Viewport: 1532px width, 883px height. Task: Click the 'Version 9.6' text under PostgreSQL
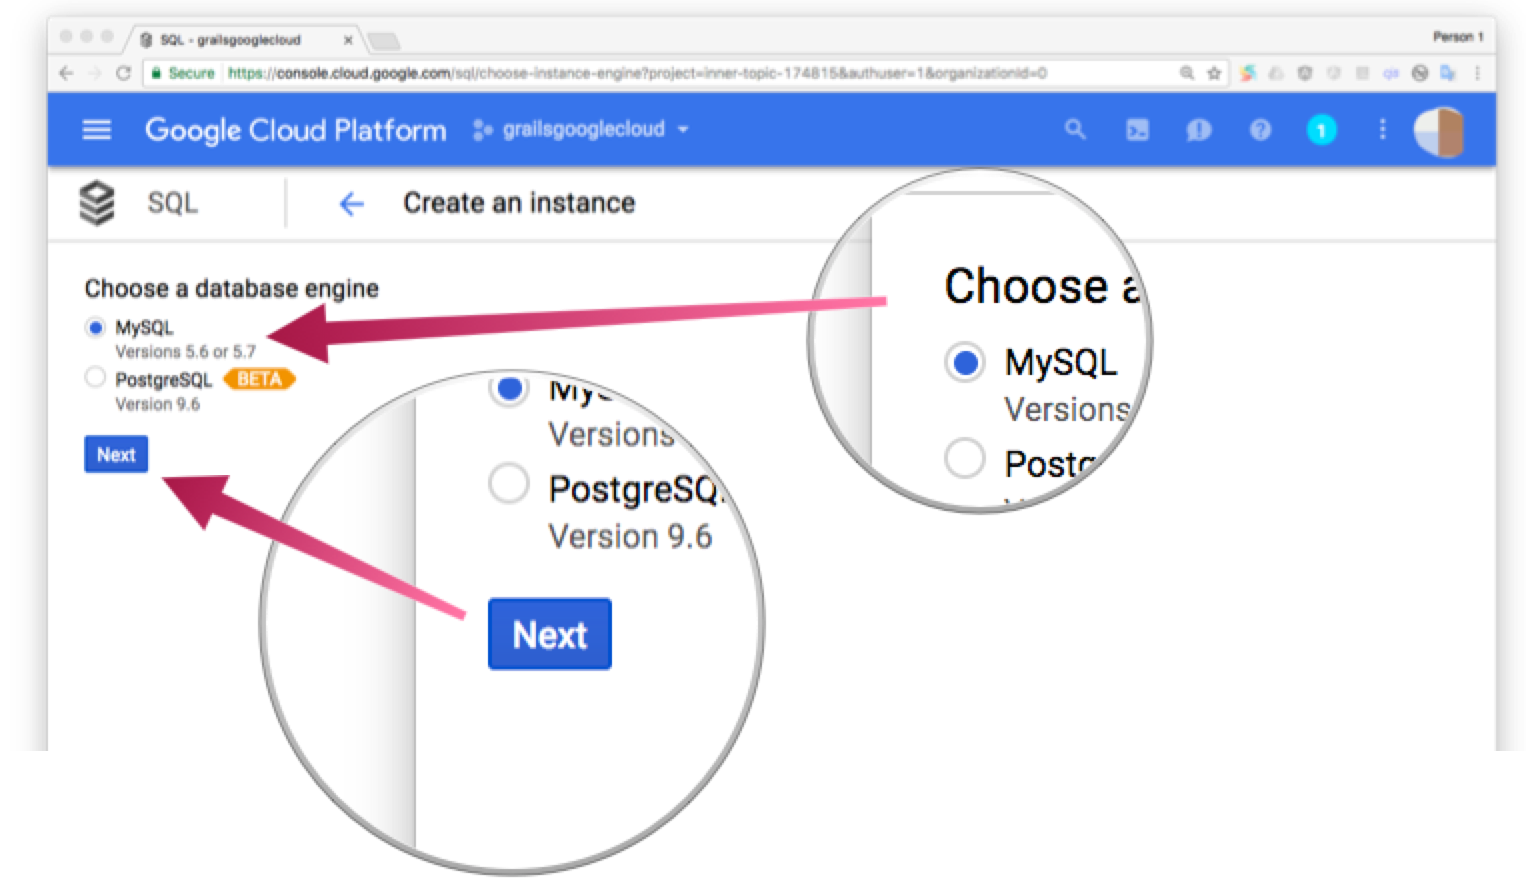click(x=157, y=404)
